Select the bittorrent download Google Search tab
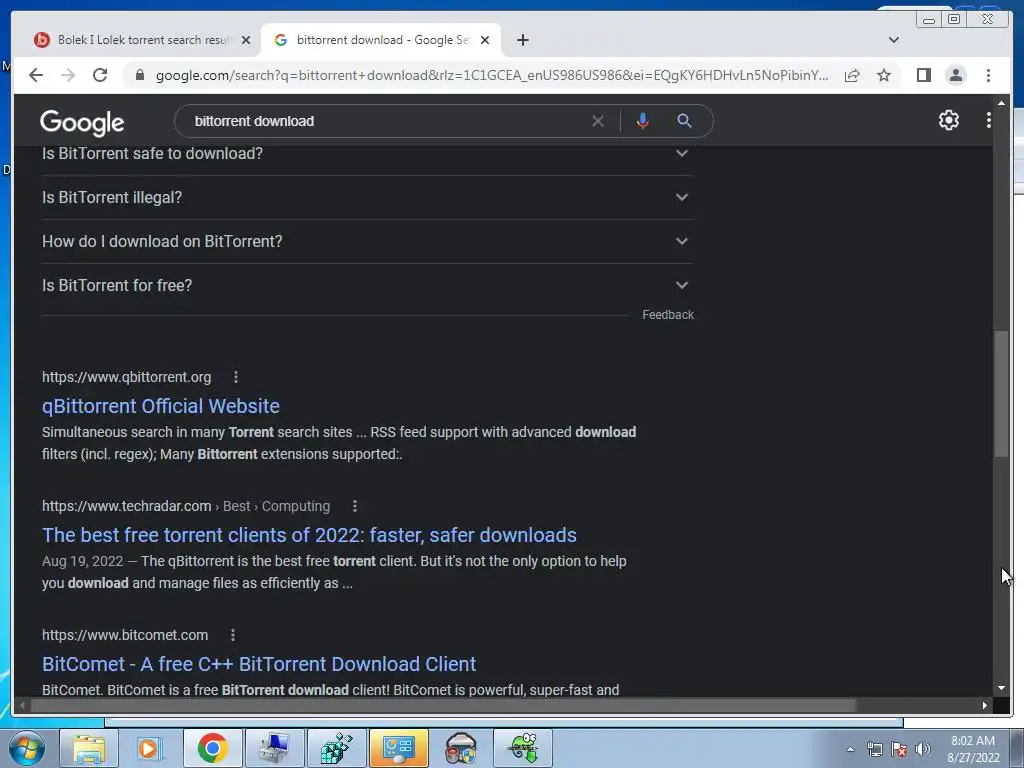The image size is (1024, 768). tap(381, 40)
